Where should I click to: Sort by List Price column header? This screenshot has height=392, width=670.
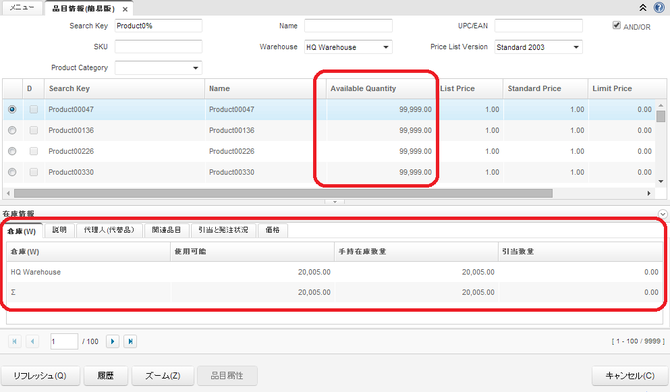pos(469,88)
